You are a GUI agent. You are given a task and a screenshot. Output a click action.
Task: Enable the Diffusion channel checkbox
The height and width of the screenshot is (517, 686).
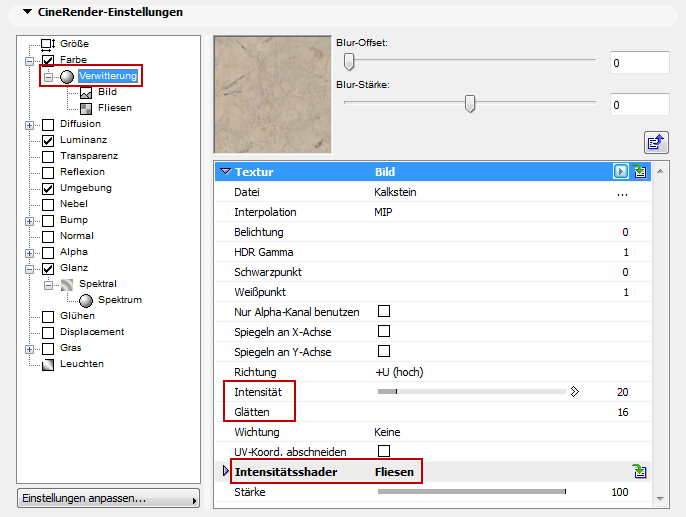tap(48, 125)
